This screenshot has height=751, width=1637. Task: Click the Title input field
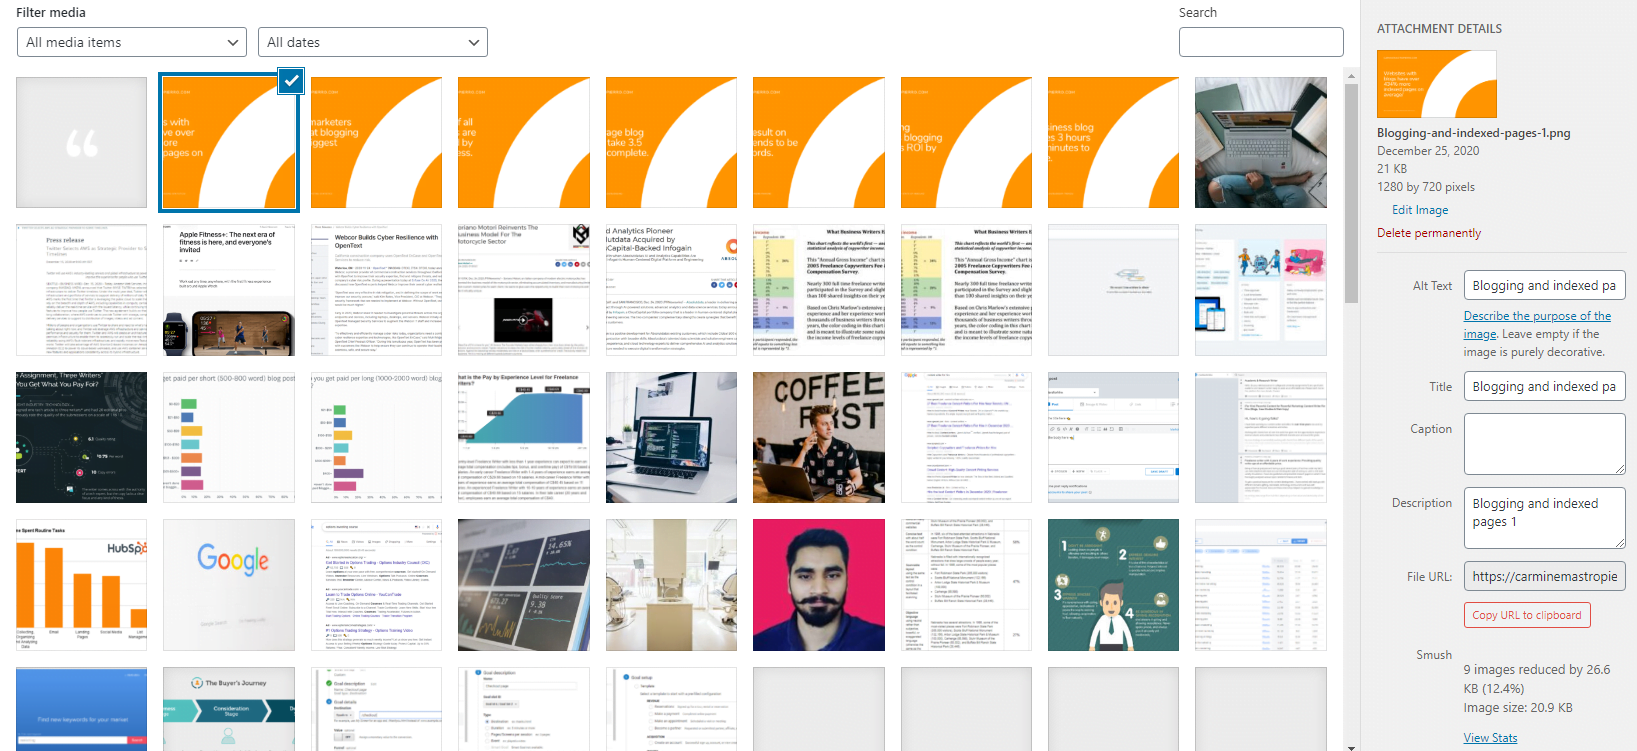[x=1544, y=386]
